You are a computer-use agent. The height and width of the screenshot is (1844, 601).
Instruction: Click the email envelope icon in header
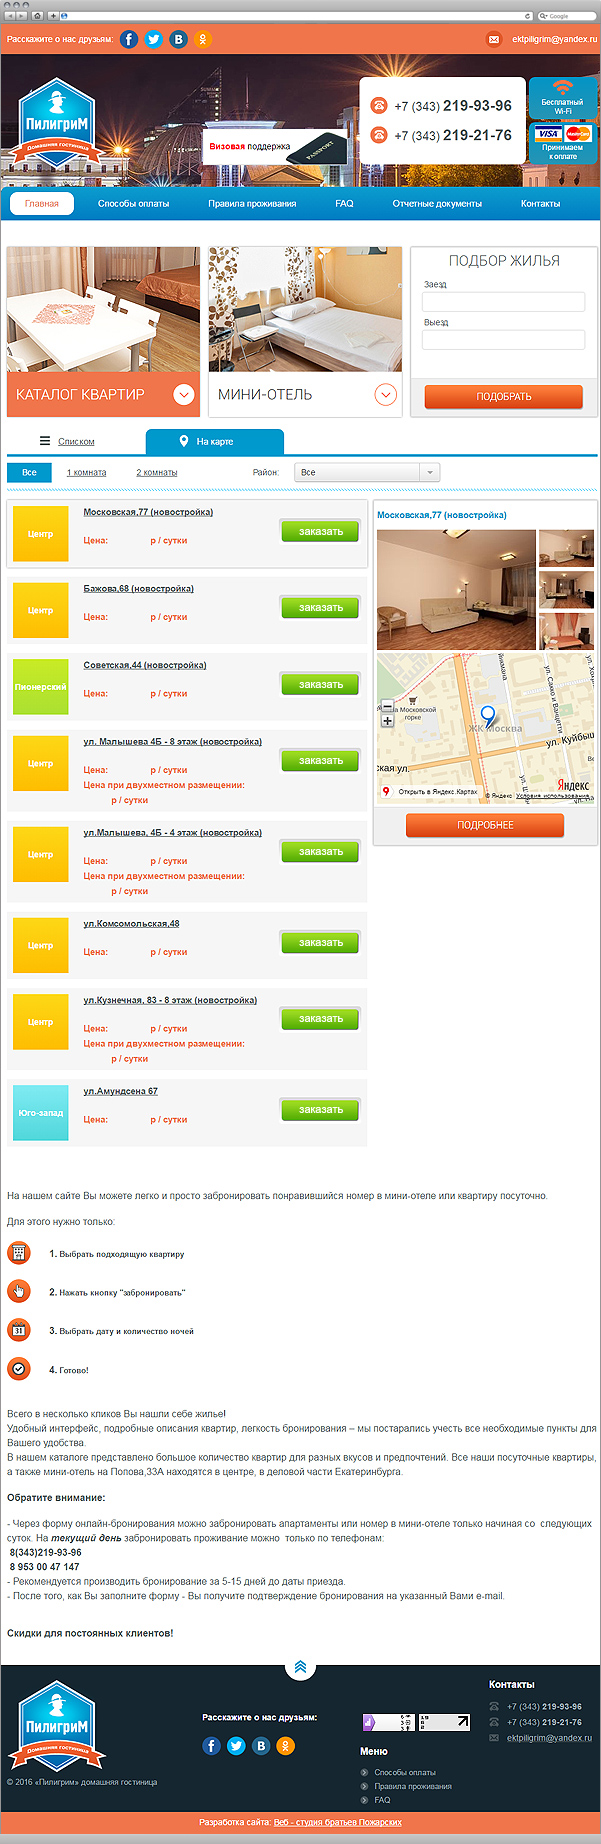[x=493, y=39]
